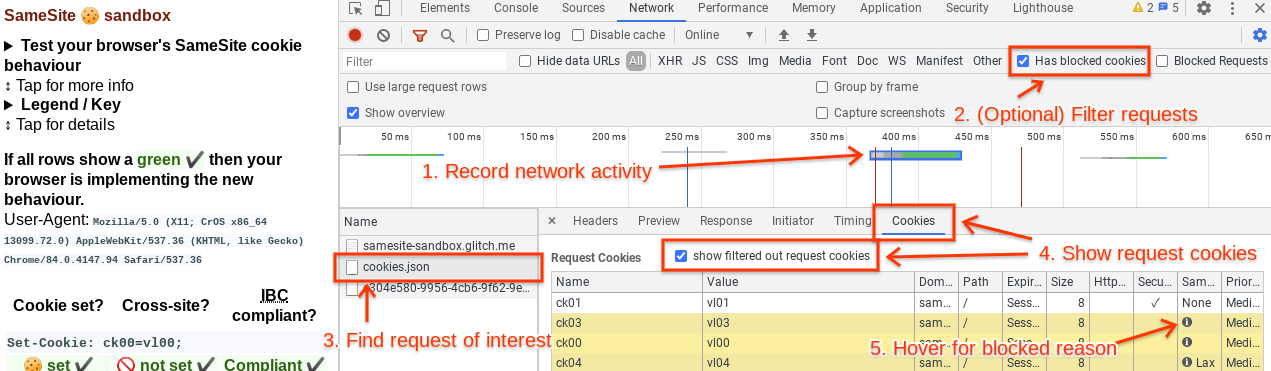The height and width of the screenshot is (371, 1271).
Task: Uncheck the Show overview option
Action: click(x=353, y=113)
